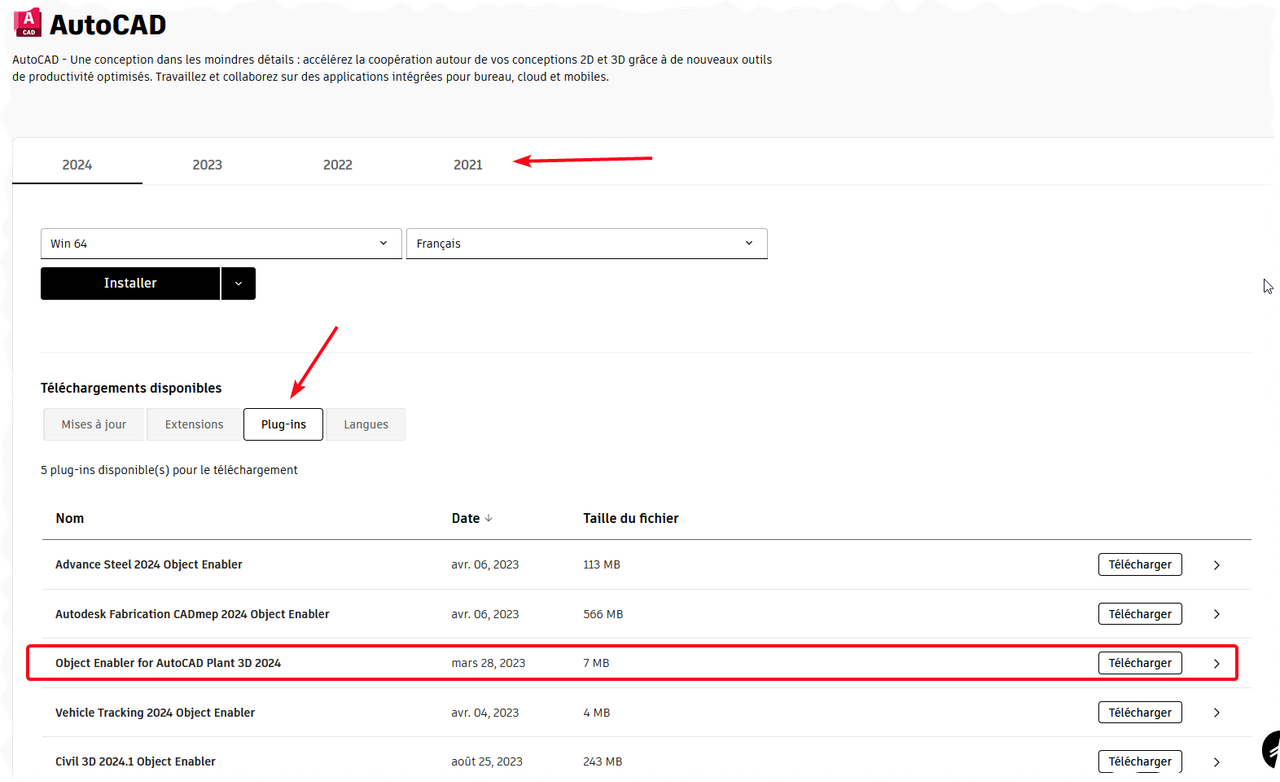Sort by the Date column header
Screen dimensions: 1280x782
click(x=465, y=518)
